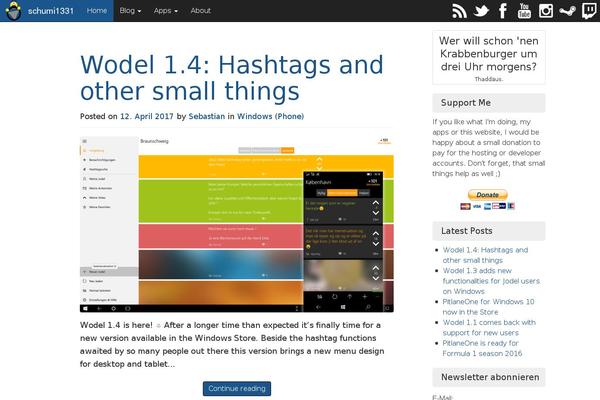The image size is (600, 400).
Task: Click the schumi1331 site name
Action: [51, 11]
